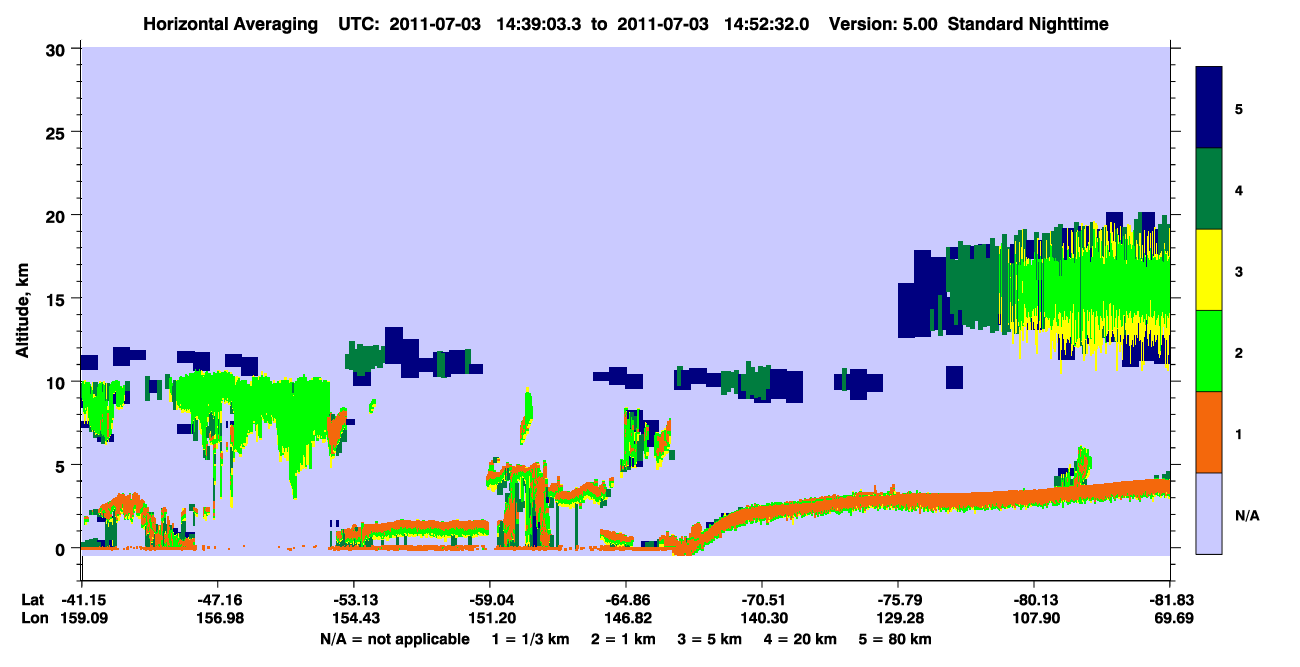The width and height of the screenshot is (1300, 667).
Task: Click the y-axis tick label 15
Action: point(57,299)
